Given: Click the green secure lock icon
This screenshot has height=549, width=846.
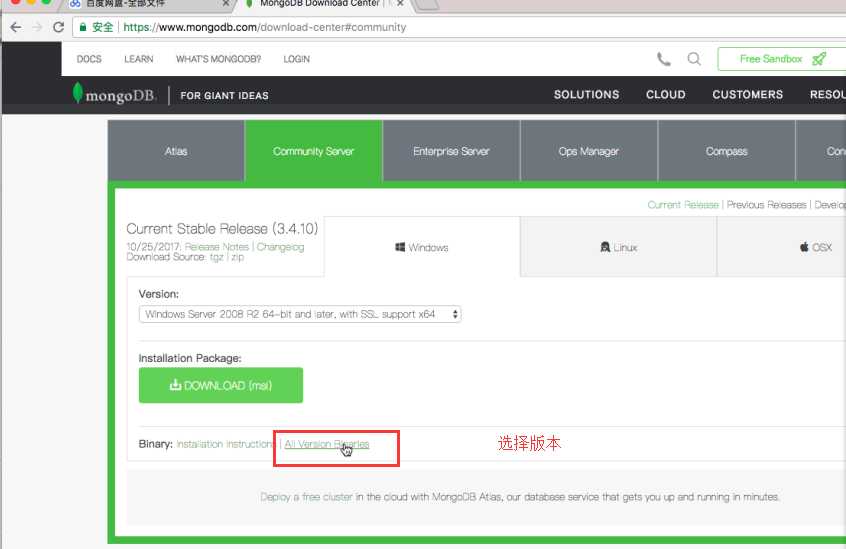Looking at the screenshot, I should point(83,27).
